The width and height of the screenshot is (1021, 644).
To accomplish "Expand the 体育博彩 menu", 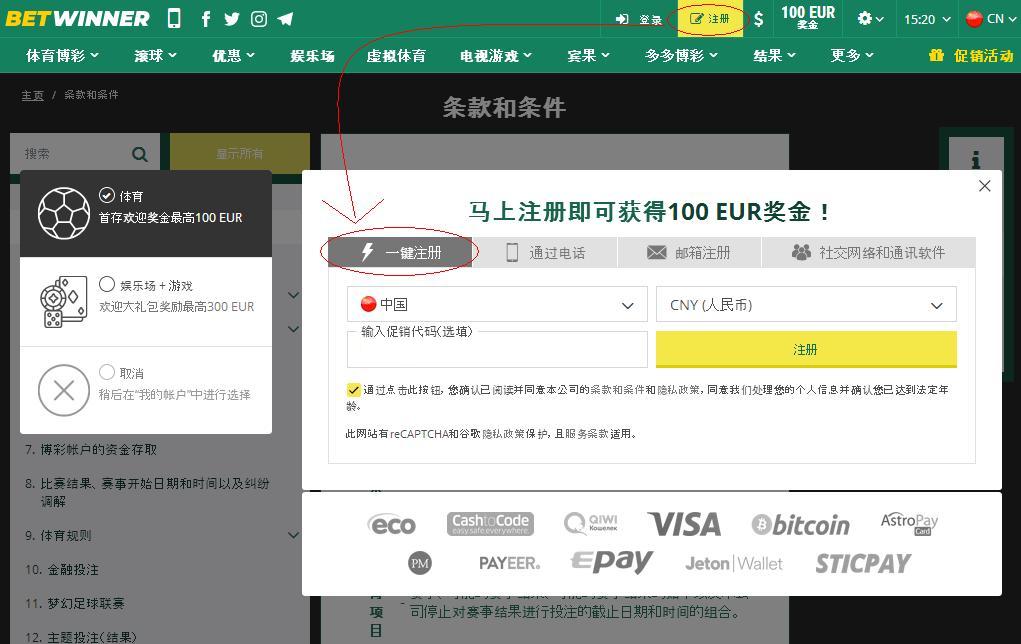I will coord(63,55).
